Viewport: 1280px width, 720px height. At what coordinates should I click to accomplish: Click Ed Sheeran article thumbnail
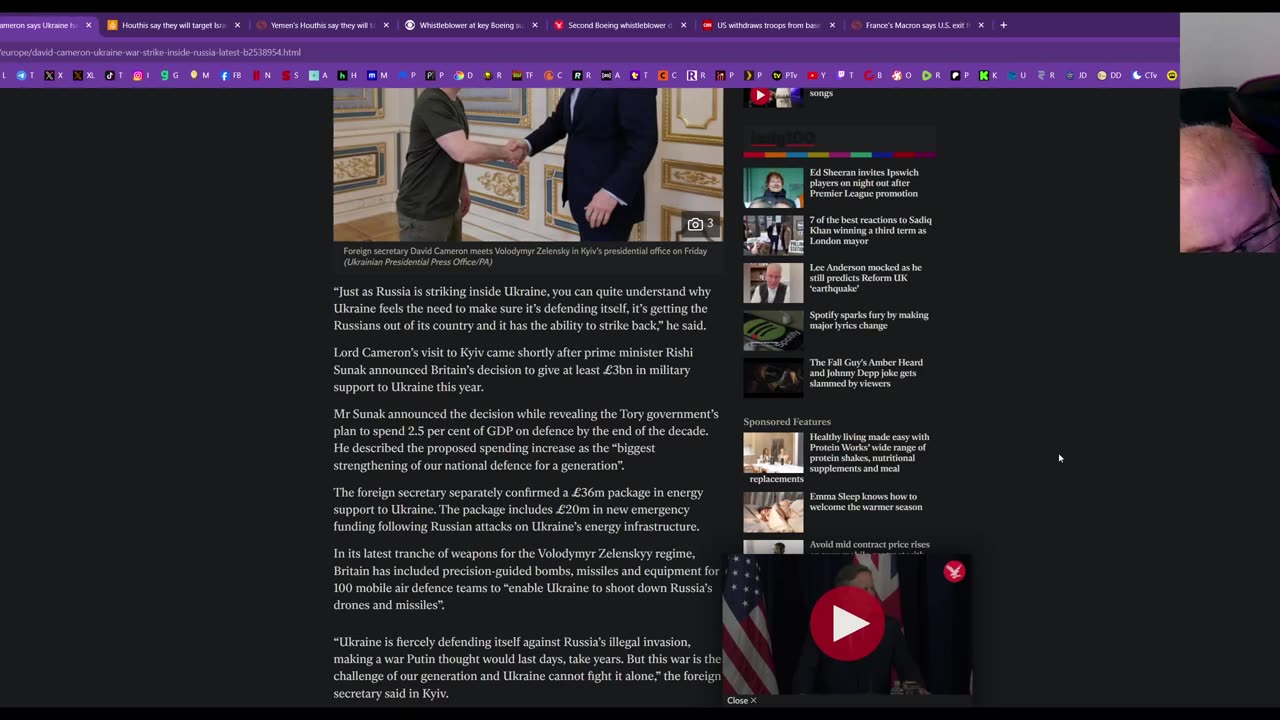[773, 188]
